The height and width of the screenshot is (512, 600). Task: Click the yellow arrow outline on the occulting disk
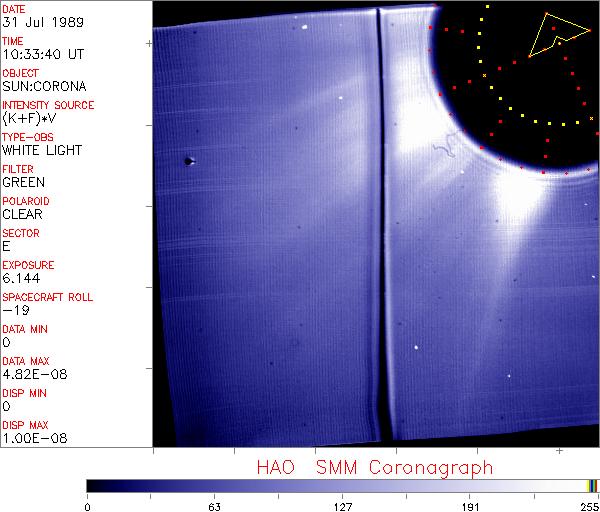coord(559,35)
